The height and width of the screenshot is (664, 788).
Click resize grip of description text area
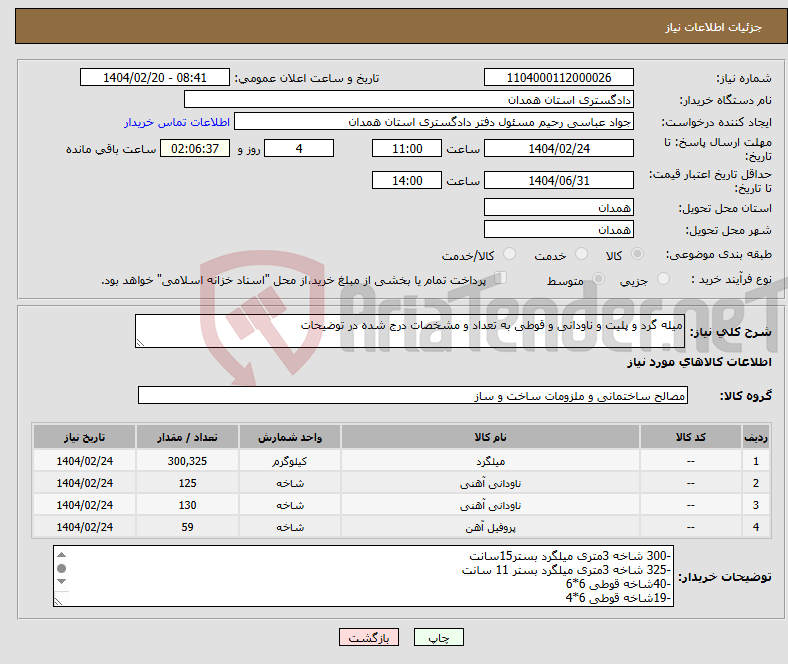coord(140,343)
